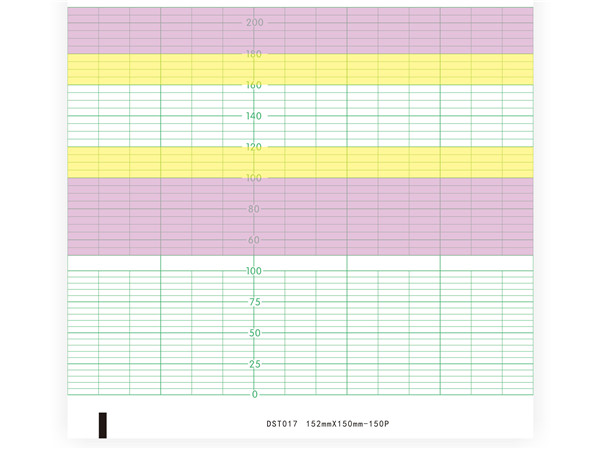
Task: Click the 140 scale label
Action: (x=254, y=117)
